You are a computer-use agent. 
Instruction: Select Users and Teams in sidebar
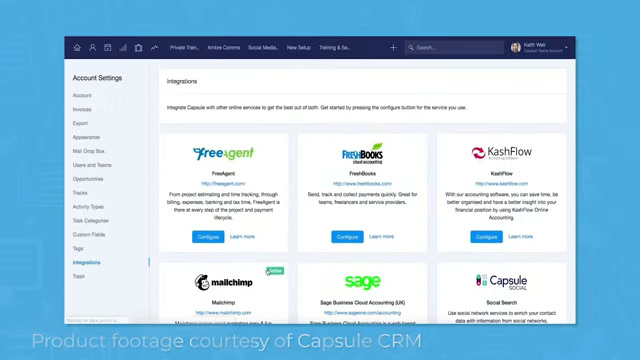click(92, 165)
